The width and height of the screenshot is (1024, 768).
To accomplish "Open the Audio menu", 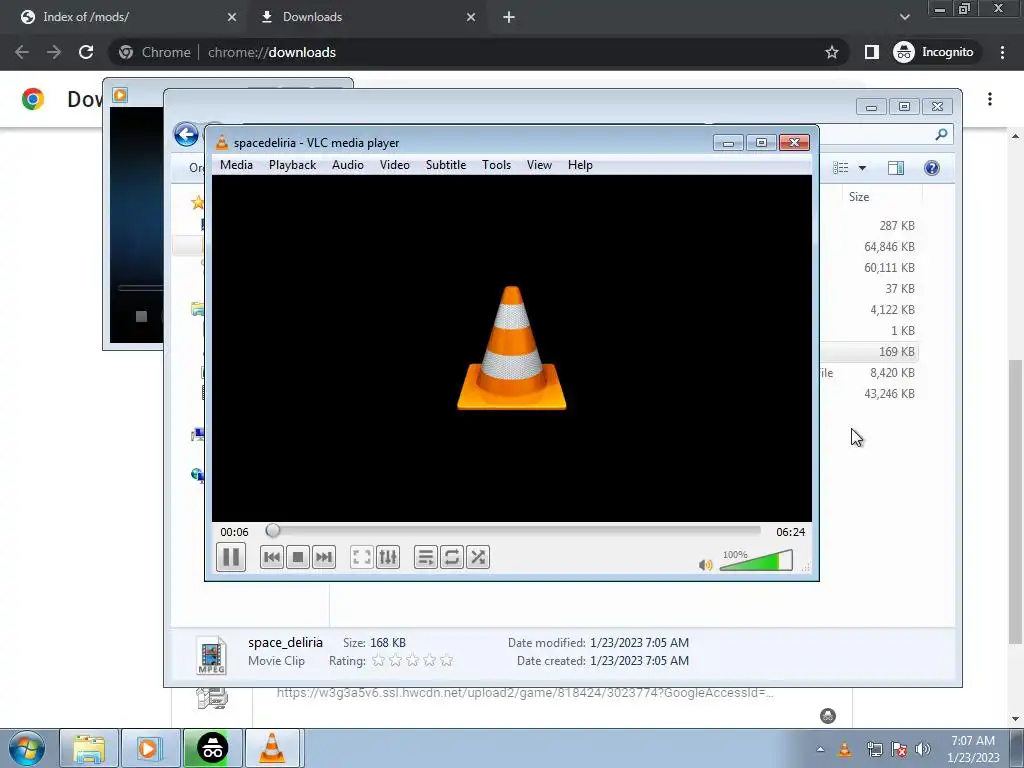I will (x=347, y=165).
